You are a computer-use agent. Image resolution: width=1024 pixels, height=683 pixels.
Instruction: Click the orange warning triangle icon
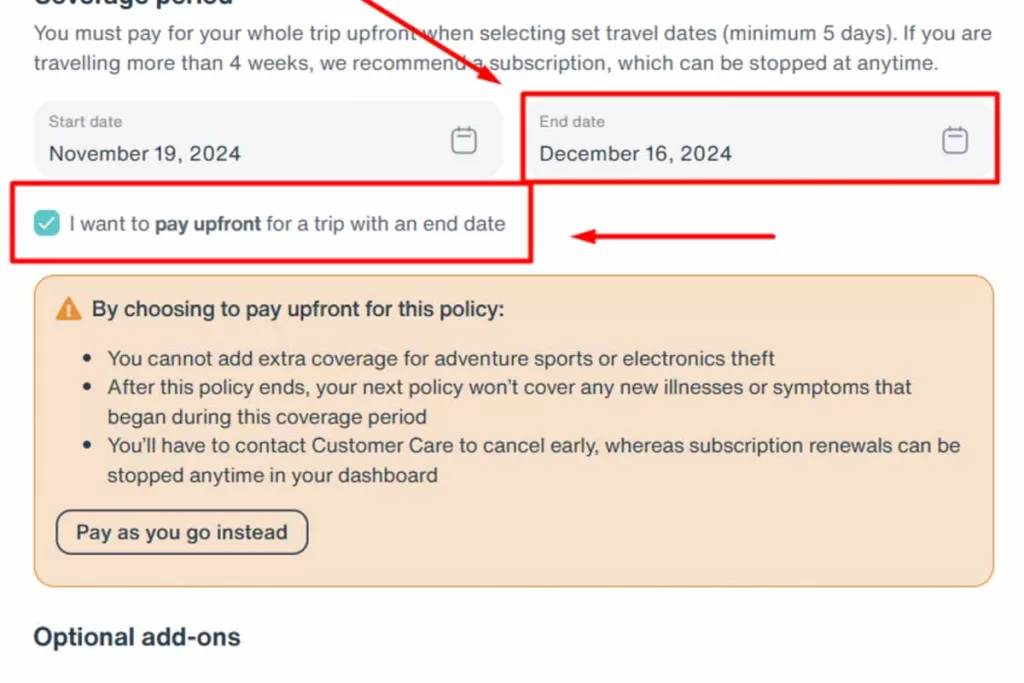click(x=68, y=309)
